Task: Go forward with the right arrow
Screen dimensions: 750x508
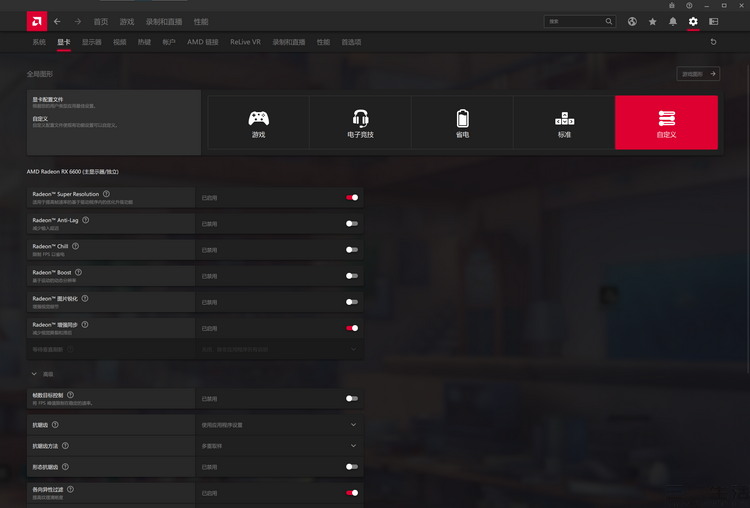Action: pos(77,22)
